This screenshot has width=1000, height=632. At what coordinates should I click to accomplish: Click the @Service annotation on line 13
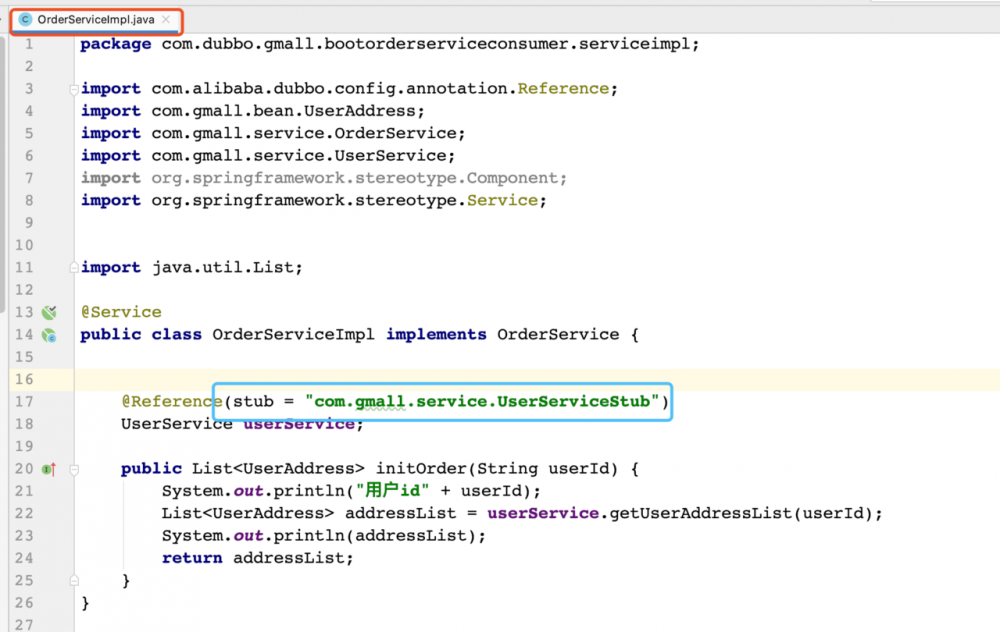[x=121, y=312]
